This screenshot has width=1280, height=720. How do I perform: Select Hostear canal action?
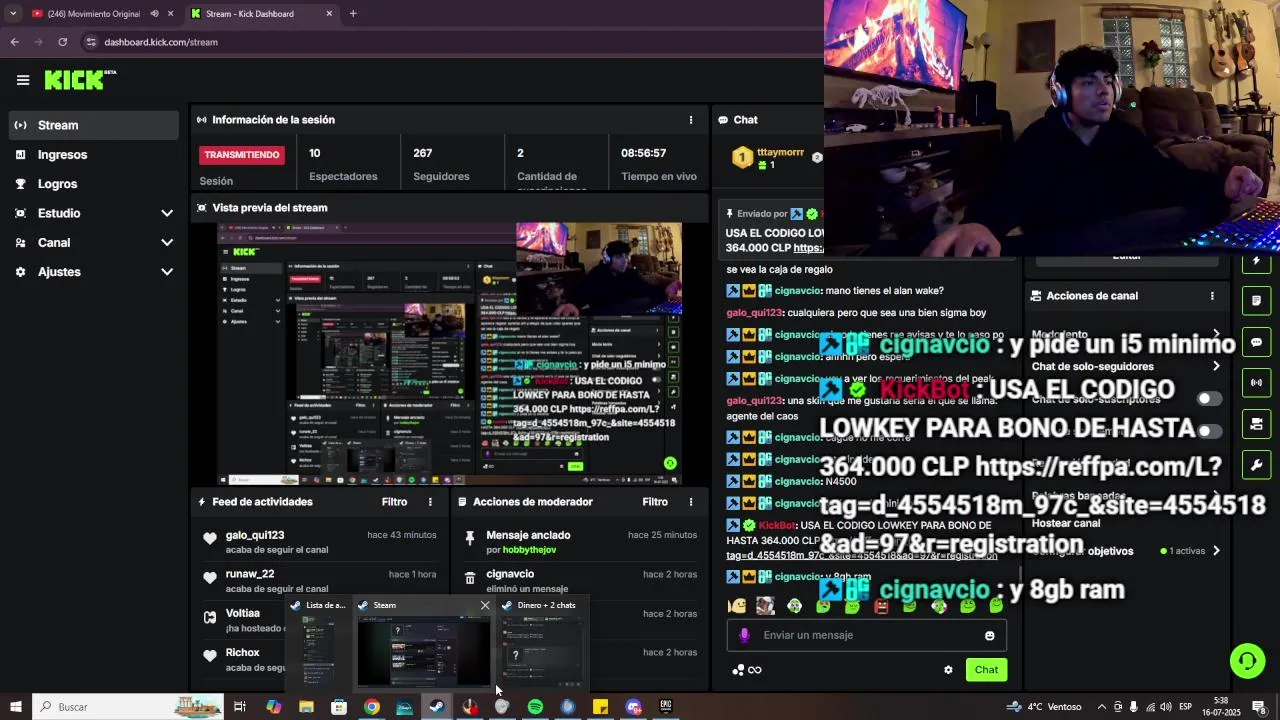pyautogui.click(x=1066, y=523)
